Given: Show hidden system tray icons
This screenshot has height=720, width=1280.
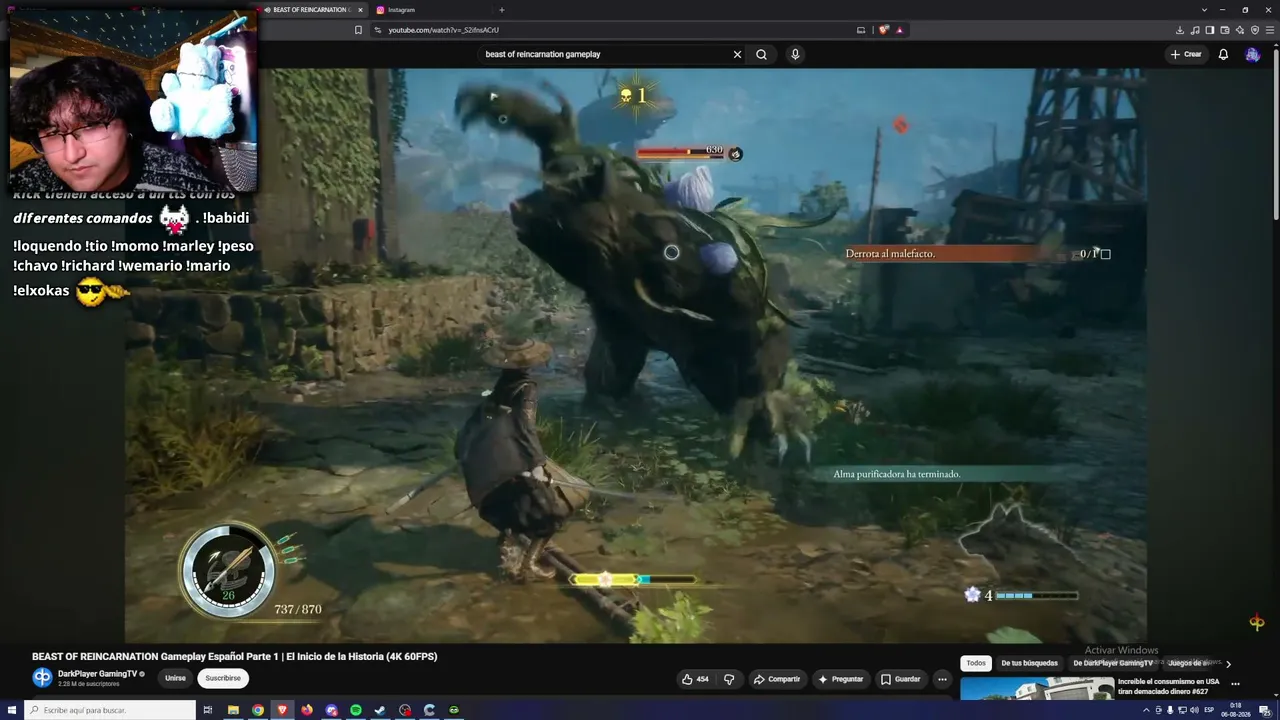Looking at the screenshot, I should click(1146, 710).
